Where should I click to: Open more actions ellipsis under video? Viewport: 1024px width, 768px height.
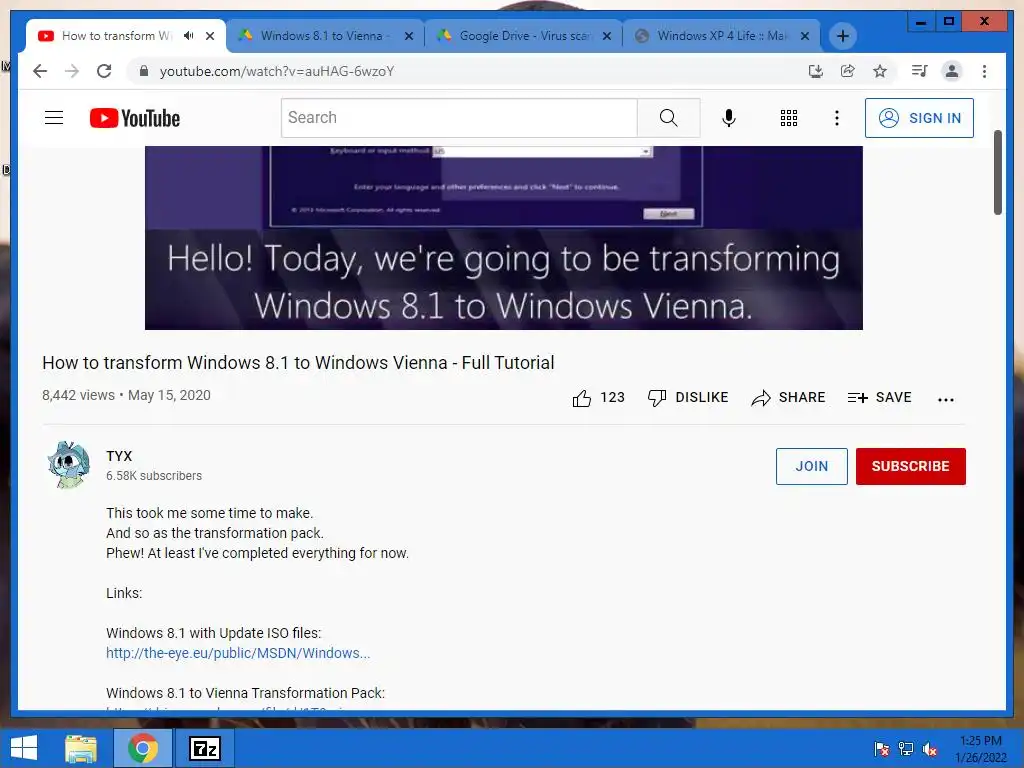946,399
